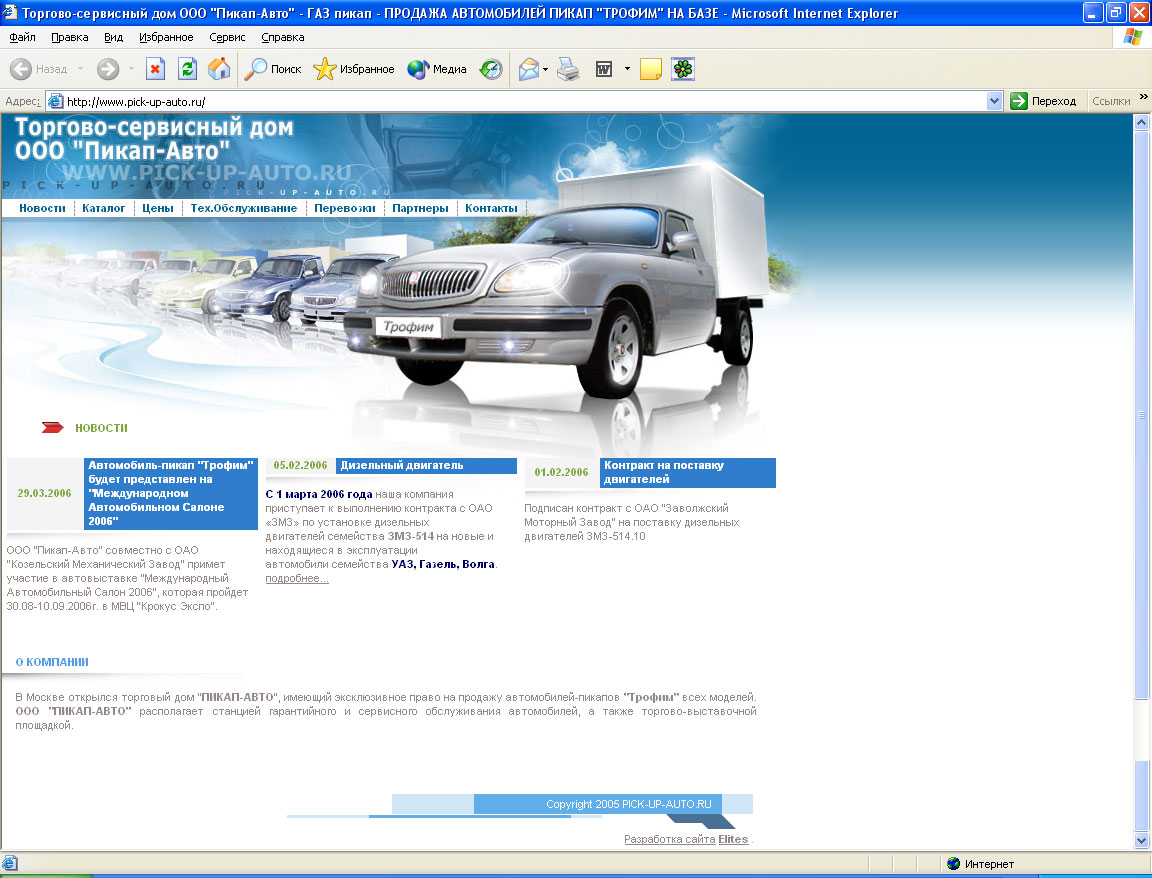Image resolution: width=1152 pixels, height=878 pixels.
Task: Open the dropdown next to the Word edit icon
Action: [627, 69]
